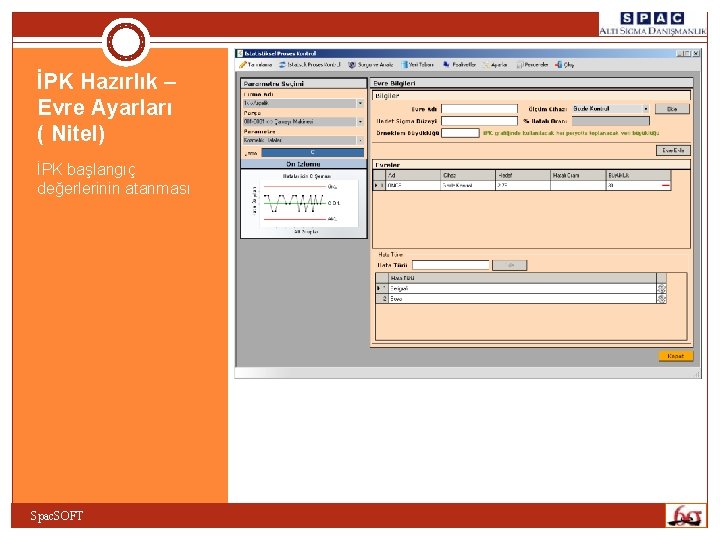This screenshot has height=540, width=720.
Task: Open the Tanımlama toolbar menu
Action: pyautogui.click(x=256, y=65)
